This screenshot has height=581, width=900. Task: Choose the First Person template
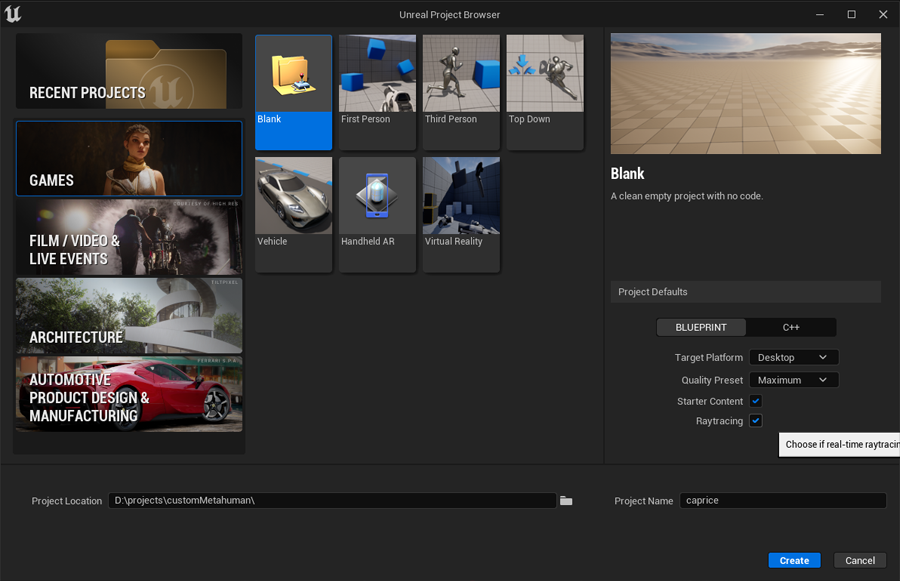[x=377, y=92]
